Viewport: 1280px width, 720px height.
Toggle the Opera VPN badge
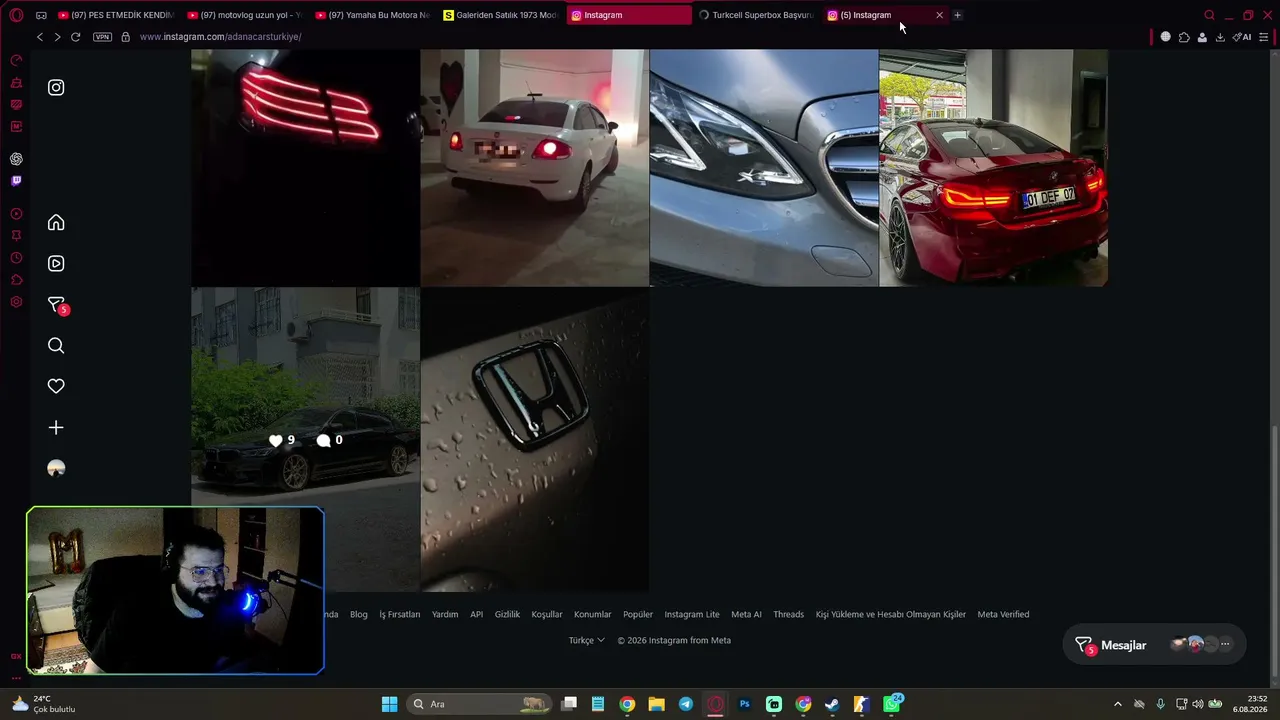pos(102,37)
